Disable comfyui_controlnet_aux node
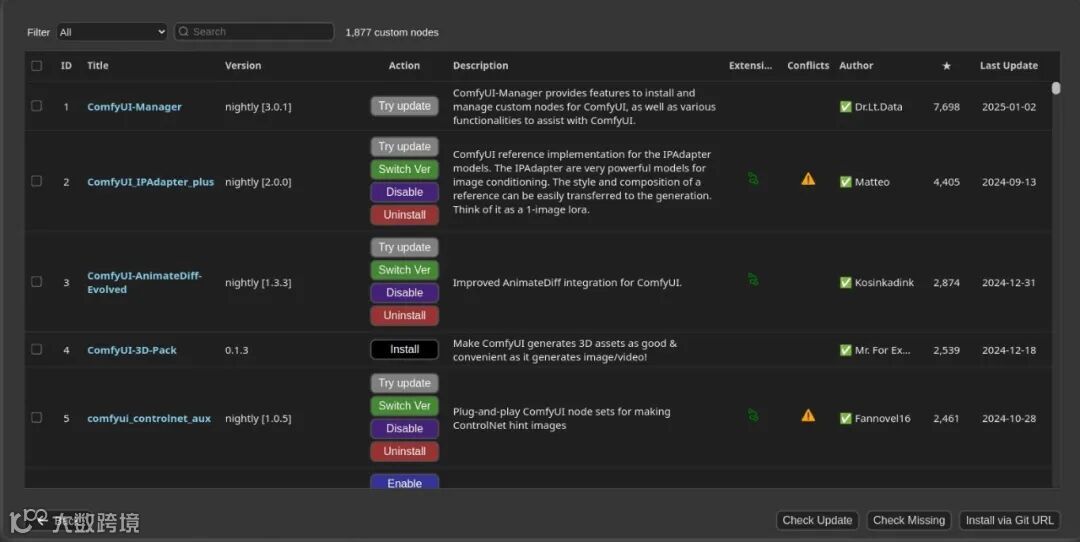1080x542 pixels. pos(404,428)
